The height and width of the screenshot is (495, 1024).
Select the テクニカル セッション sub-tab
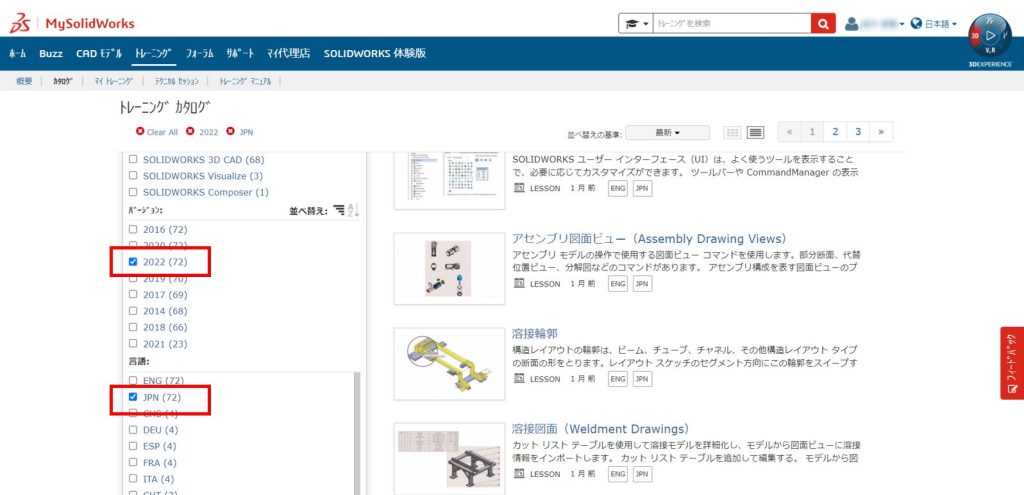(176, 81)
